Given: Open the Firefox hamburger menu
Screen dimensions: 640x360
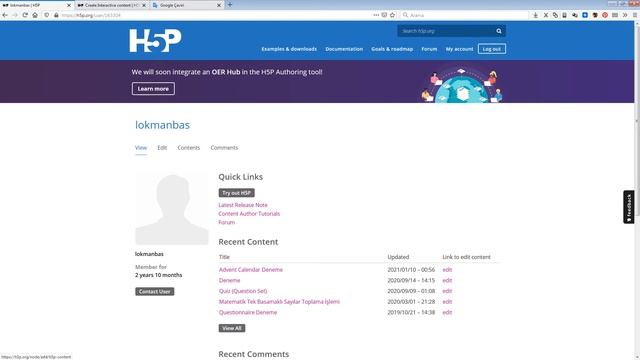Looking at the screenshot, I should 635,15.
